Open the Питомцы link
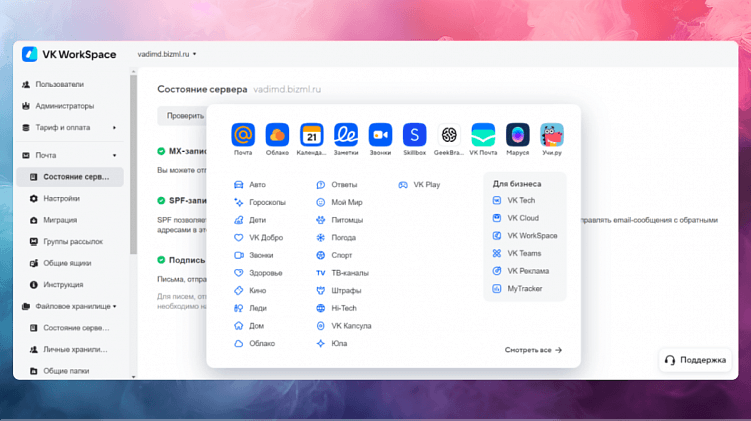Image resolution: width=751 pixels, height=421 pixels. (x=347, y=220)
